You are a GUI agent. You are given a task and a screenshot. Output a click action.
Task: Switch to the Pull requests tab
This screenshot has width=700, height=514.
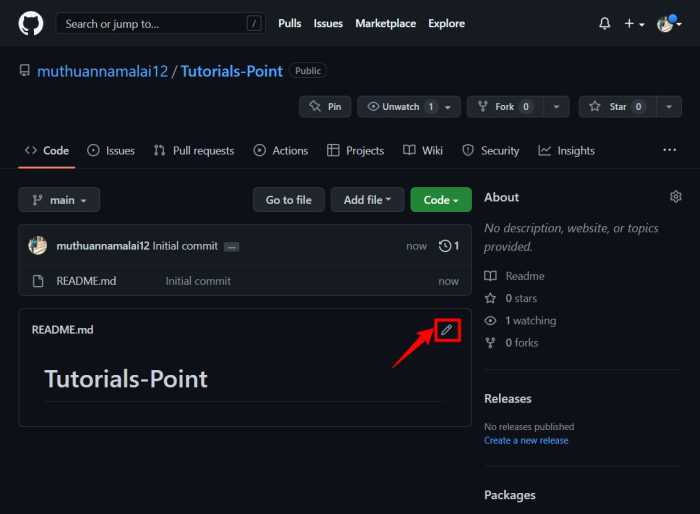[x=194, y=151]
